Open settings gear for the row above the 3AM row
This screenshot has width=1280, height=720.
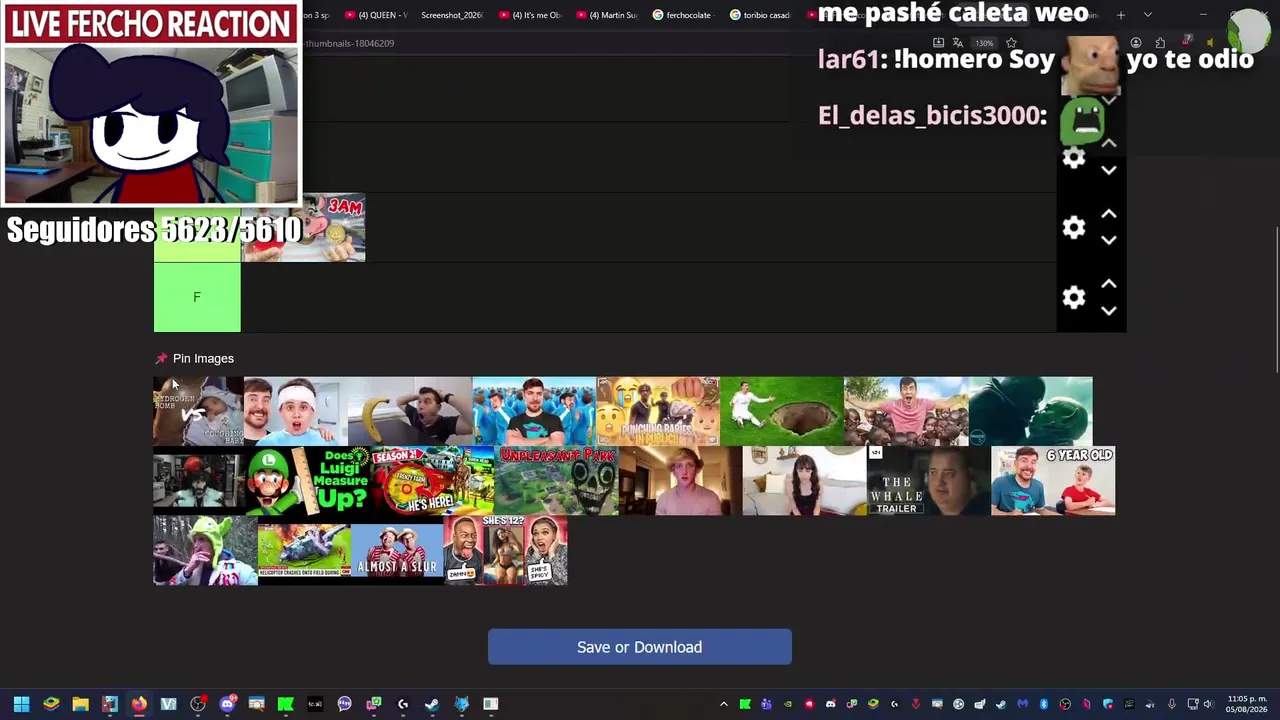(x=1074, y=158)
